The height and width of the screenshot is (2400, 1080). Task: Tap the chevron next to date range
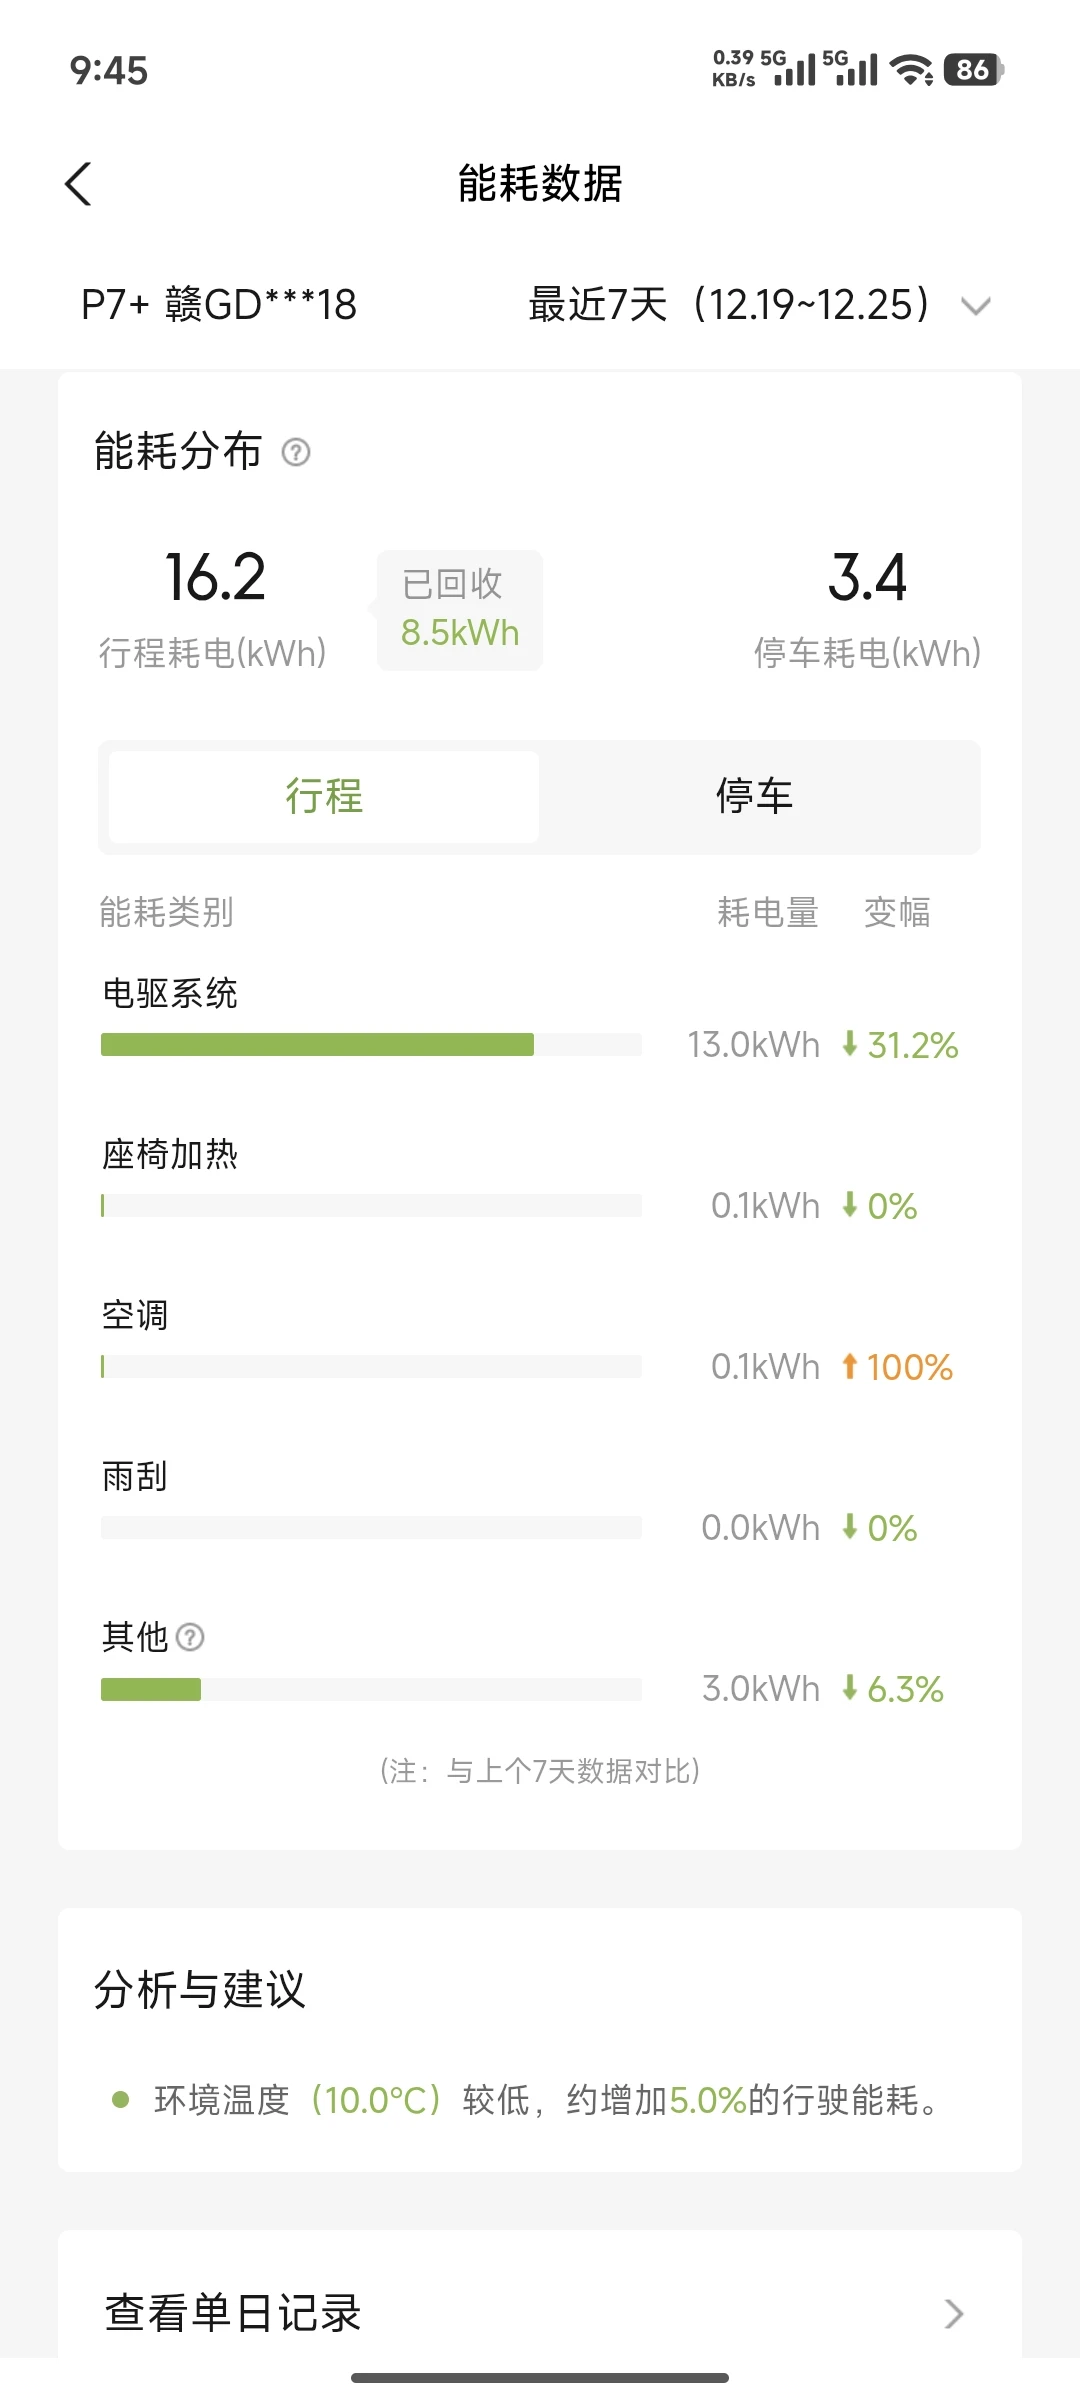click(975, 306)
